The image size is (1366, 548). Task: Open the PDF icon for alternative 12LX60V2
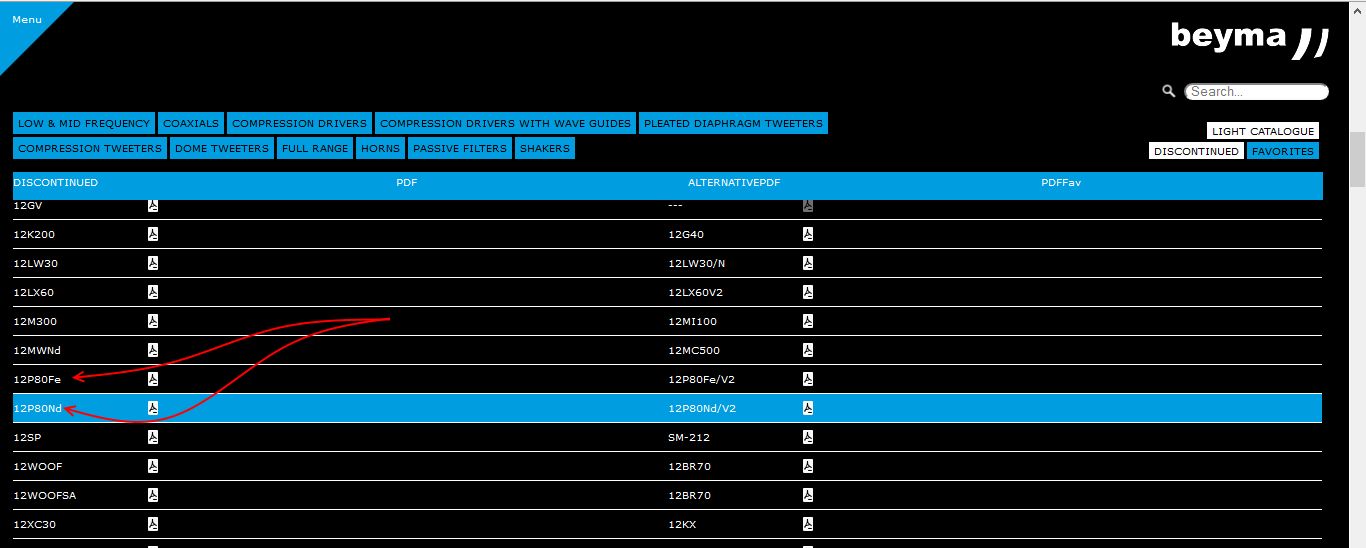pyautogui.click(x=807, y=292)
